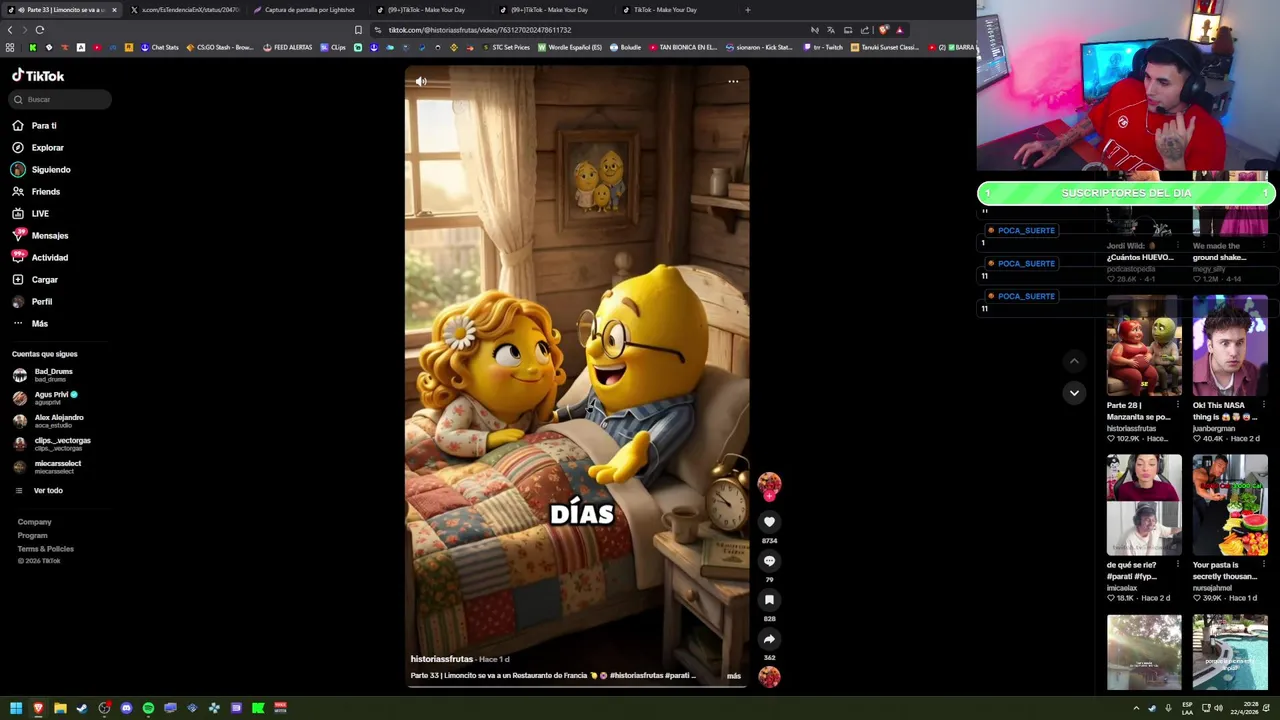This screenshot has height=720, width=1280.
Task: Open the FEED ALERTAS bookmark
Action: coord(288,47)
